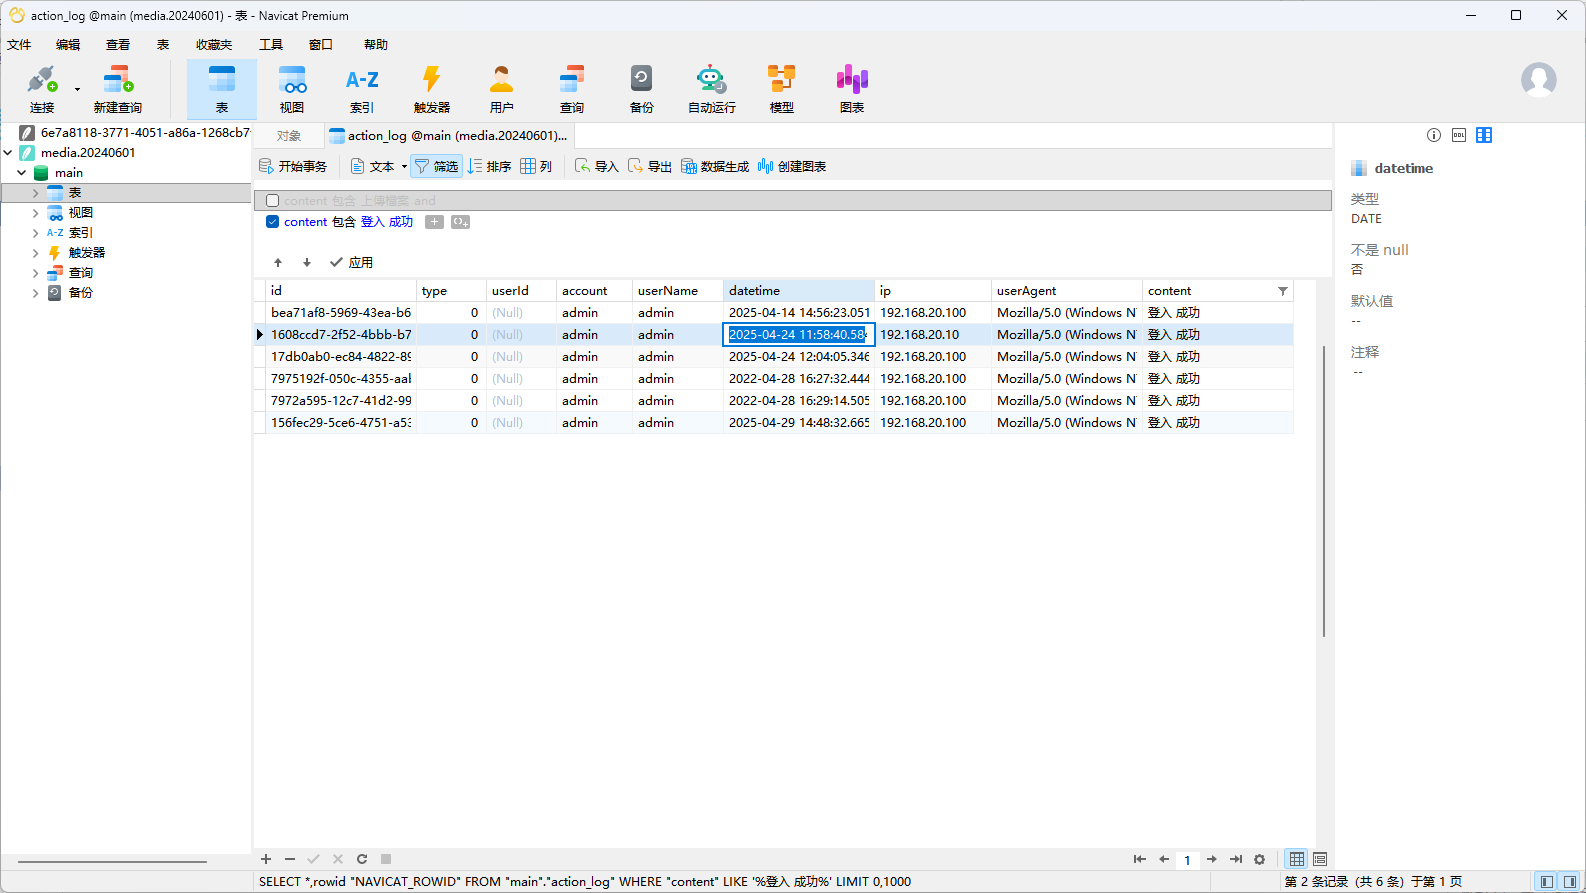The width and height of the screenshot is (1586, 893).
Task: Collapse the main database node
Action: click(x=22, y=173)
